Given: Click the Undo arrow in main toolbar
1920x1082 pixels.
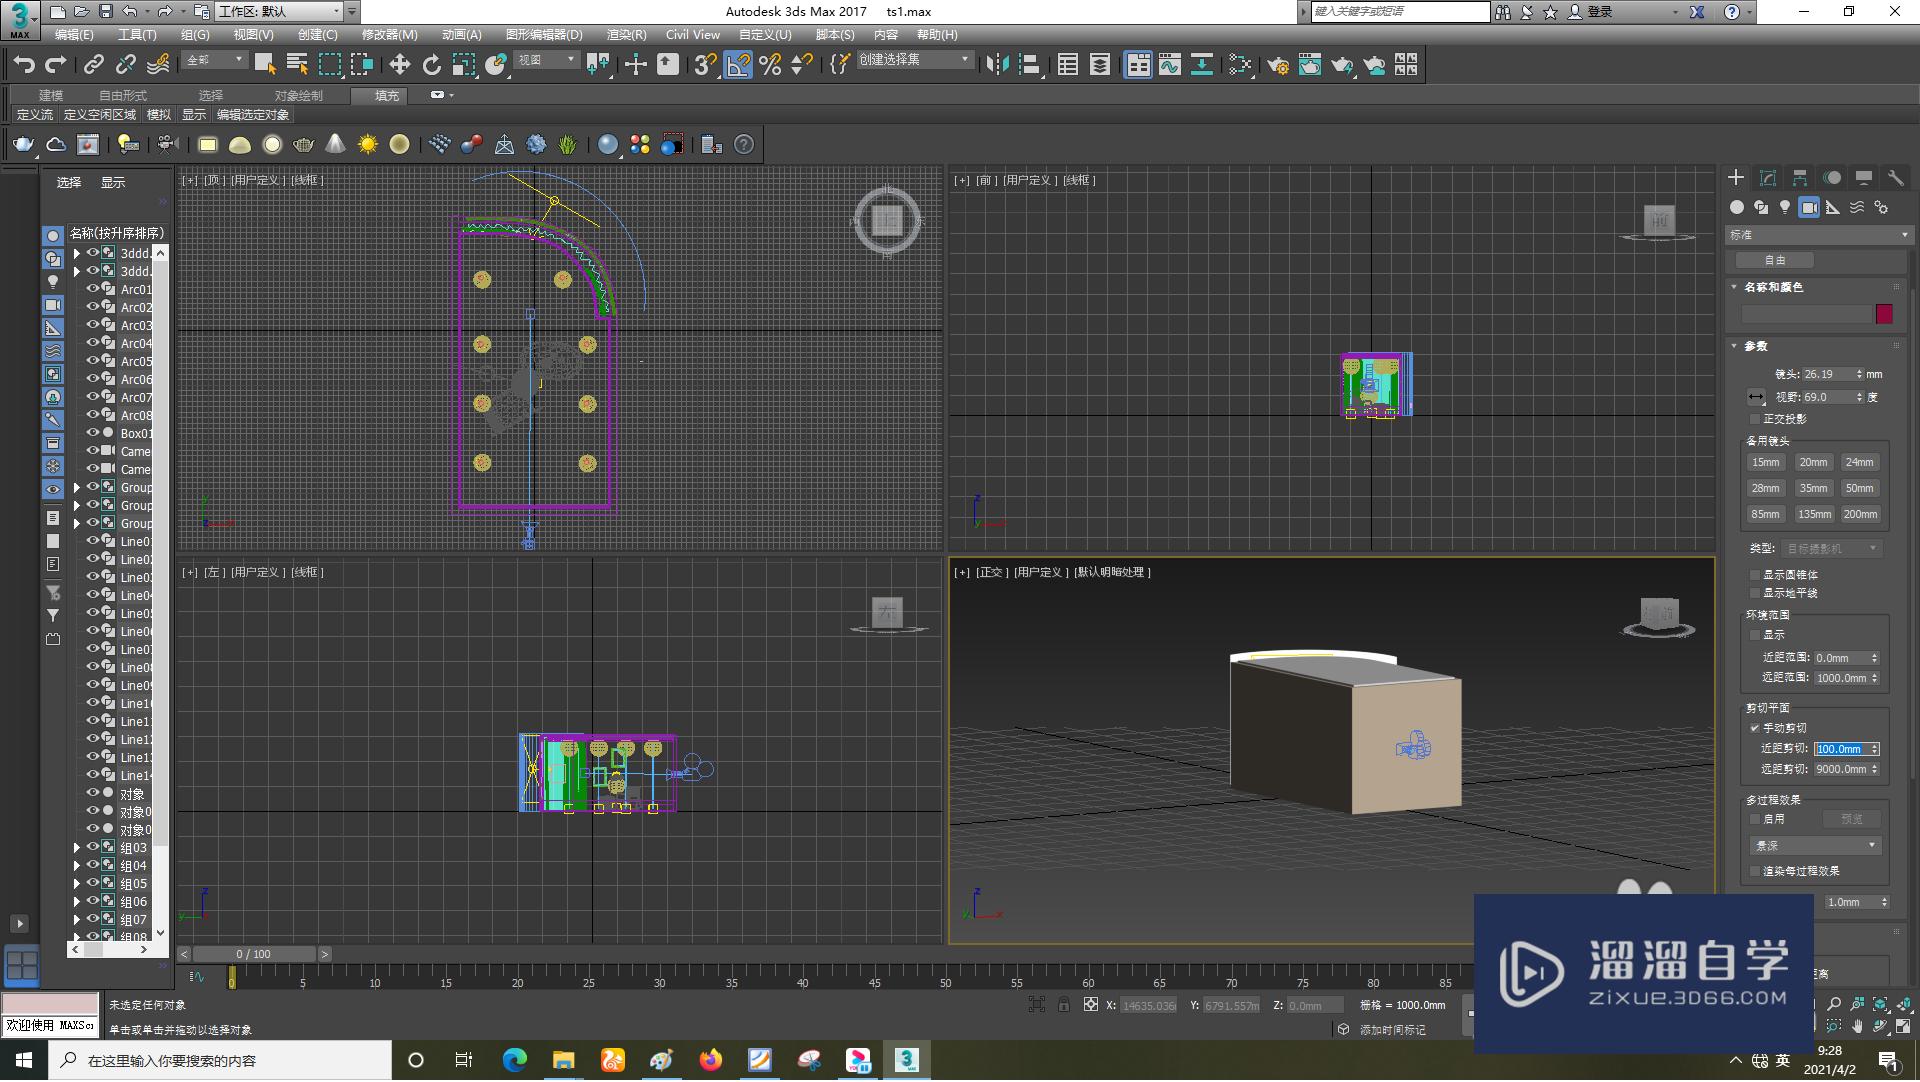Looking at the screenshot, I should click(24, 65).
